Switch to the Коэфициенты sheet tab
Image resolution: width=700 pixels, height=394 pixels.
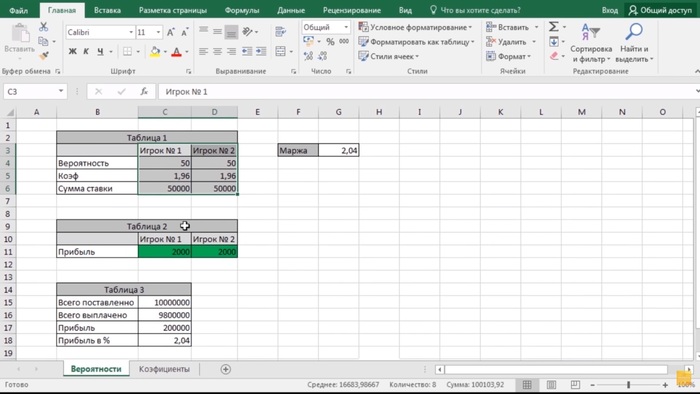[164, 369]
